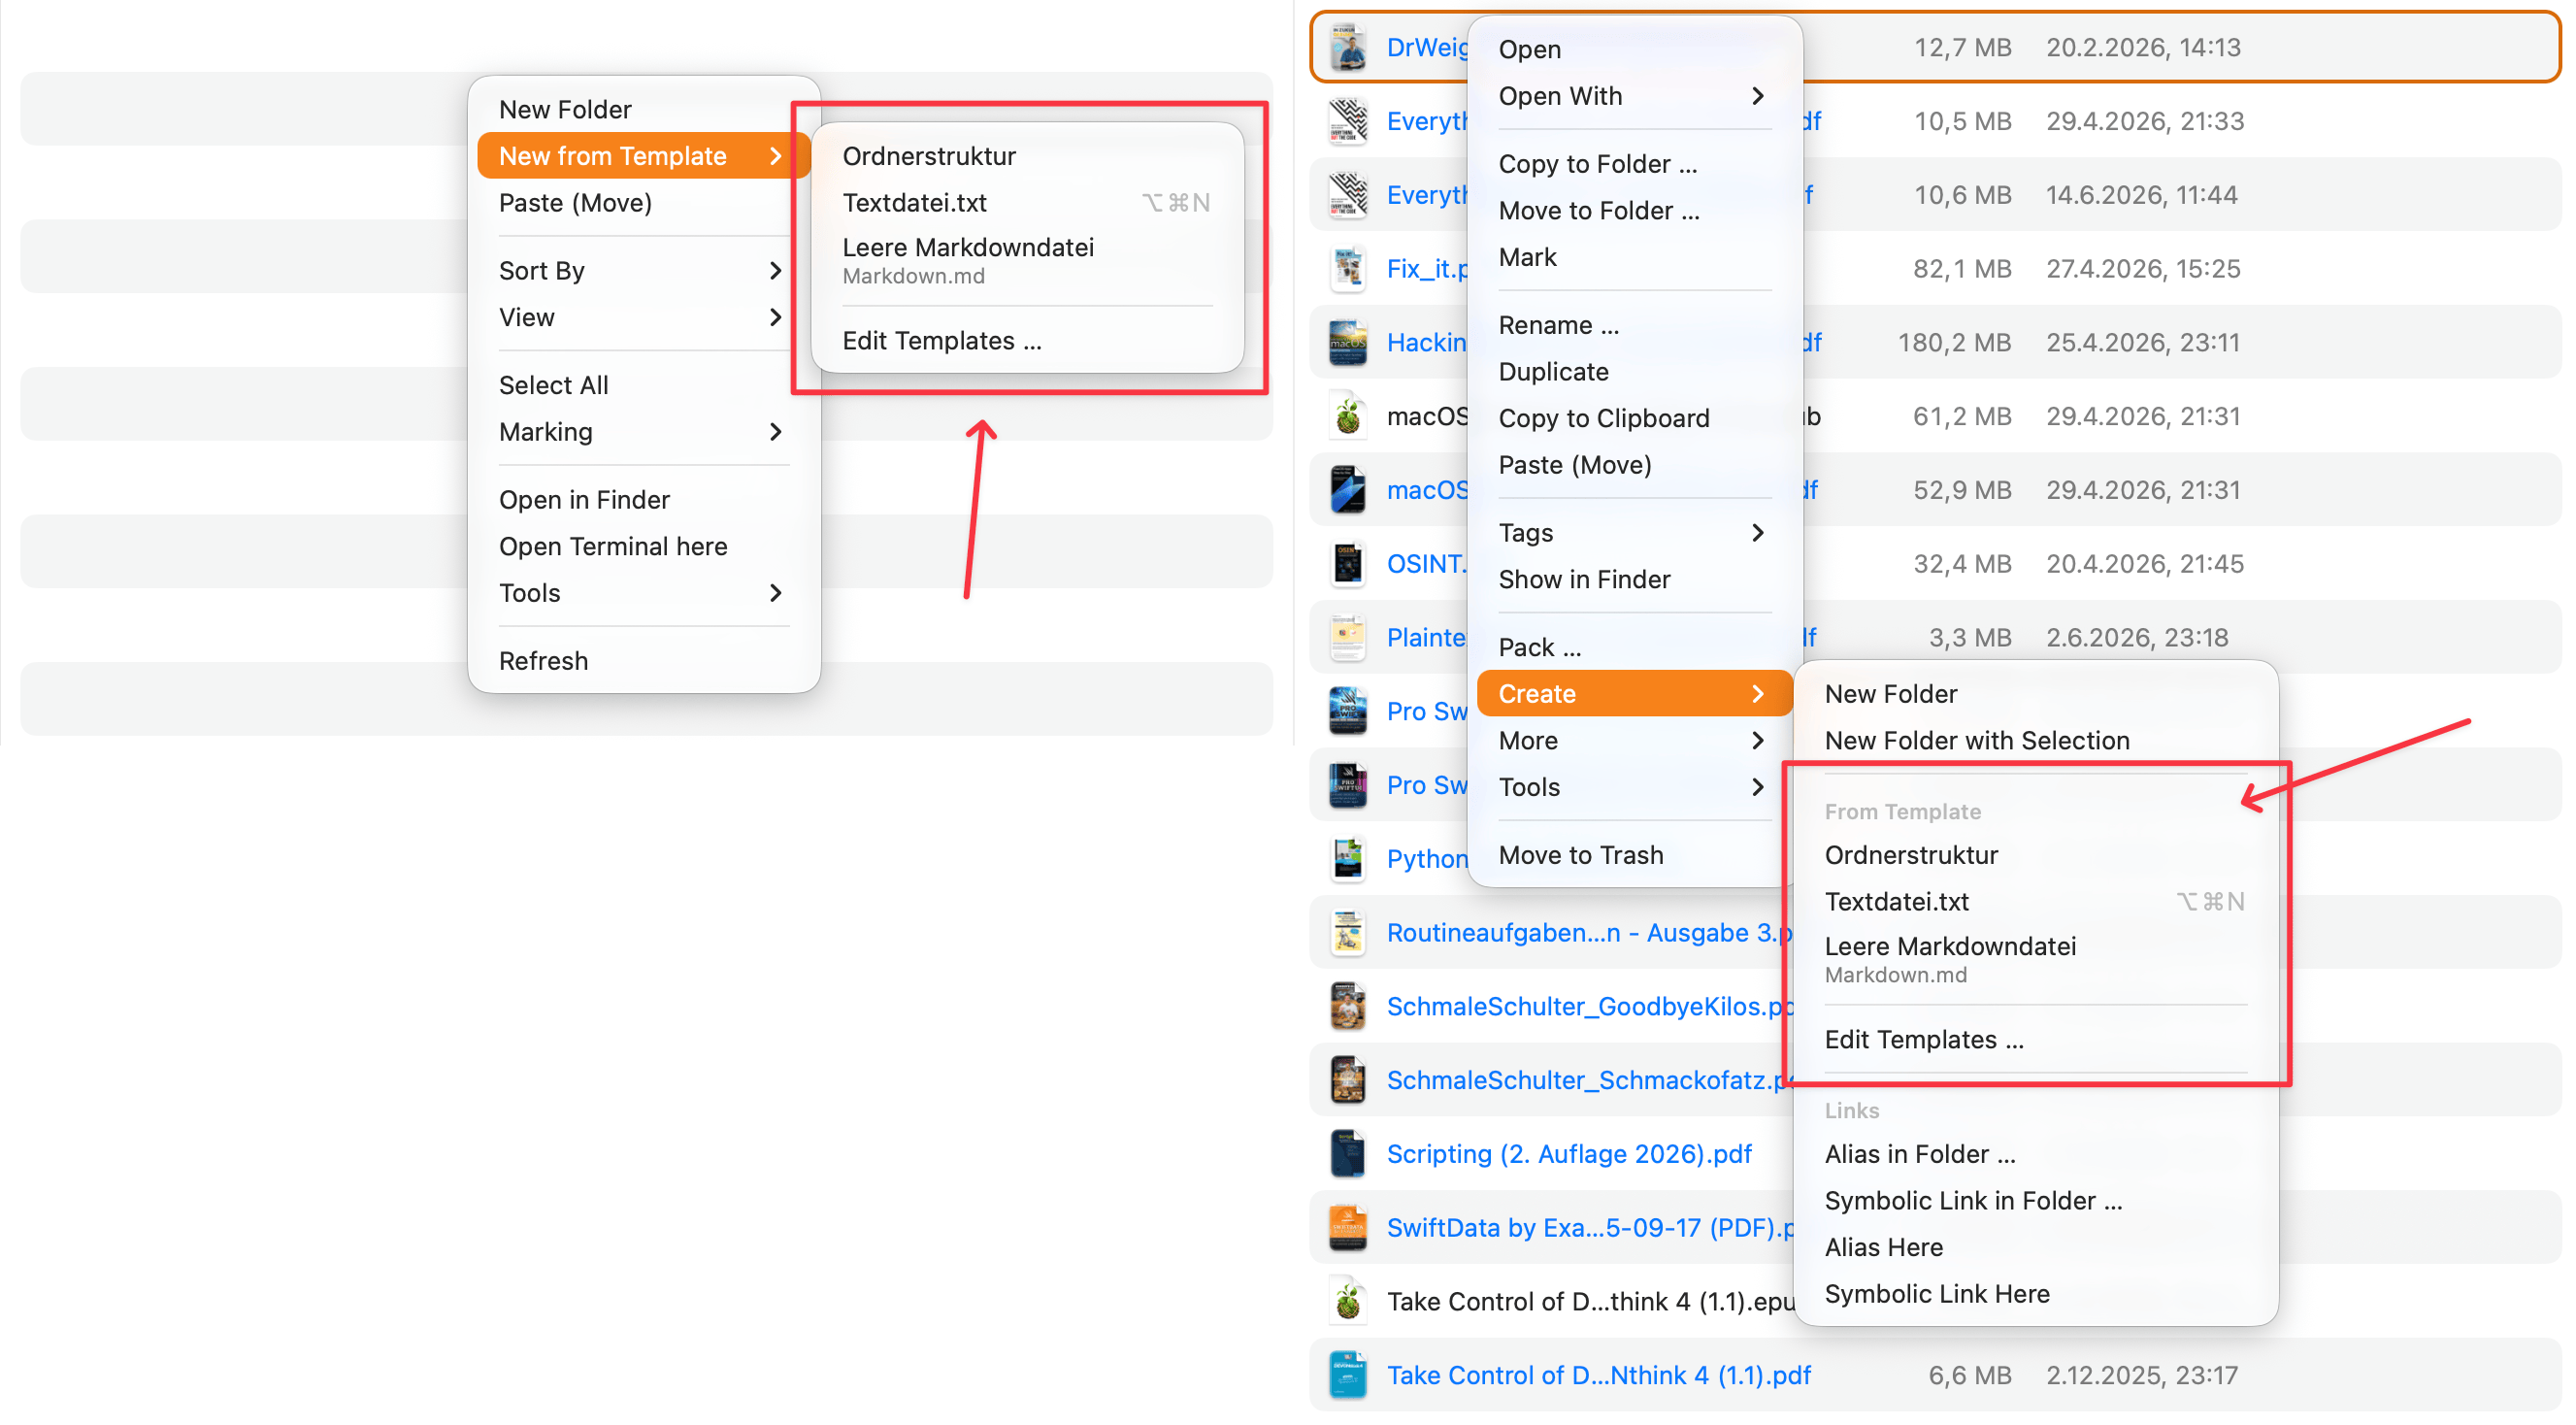Click the SchmaleSchulter_Schmackofatz file icon
This screenshot has height=1425, width=2576.
(1348, 1080)
